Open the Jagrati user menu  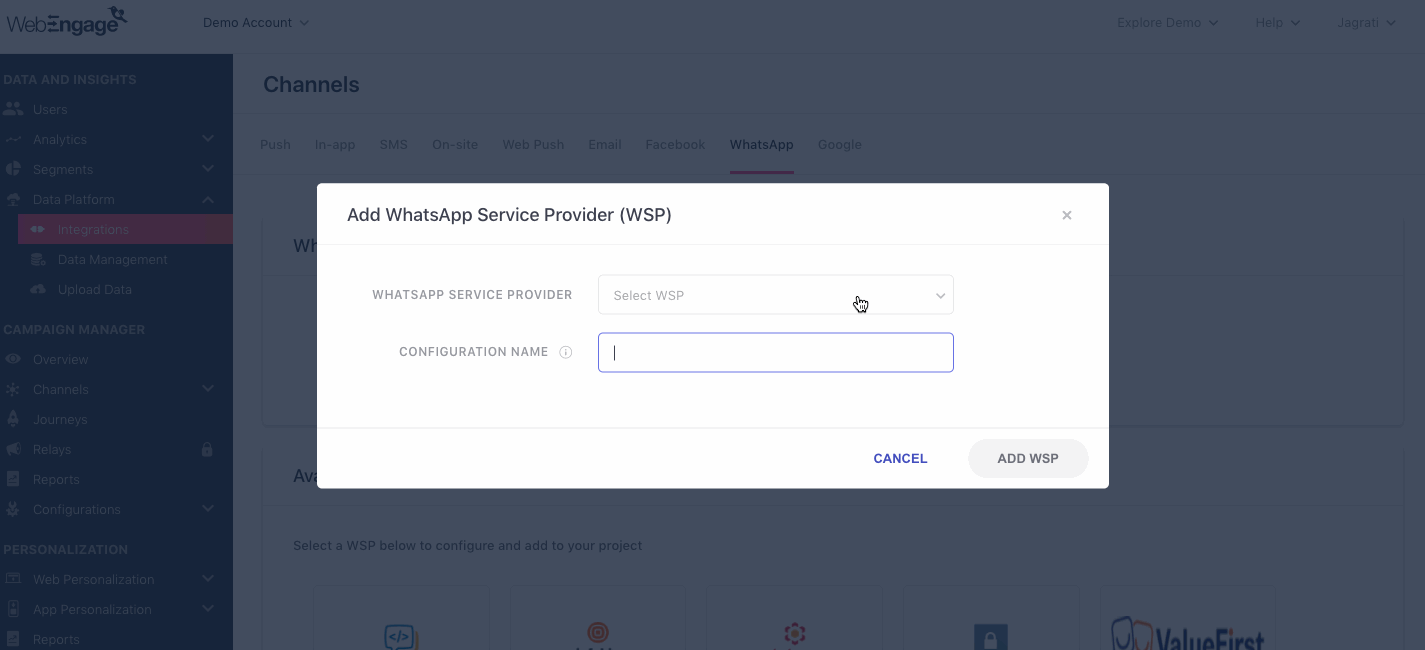click(x=1366, y=22)
